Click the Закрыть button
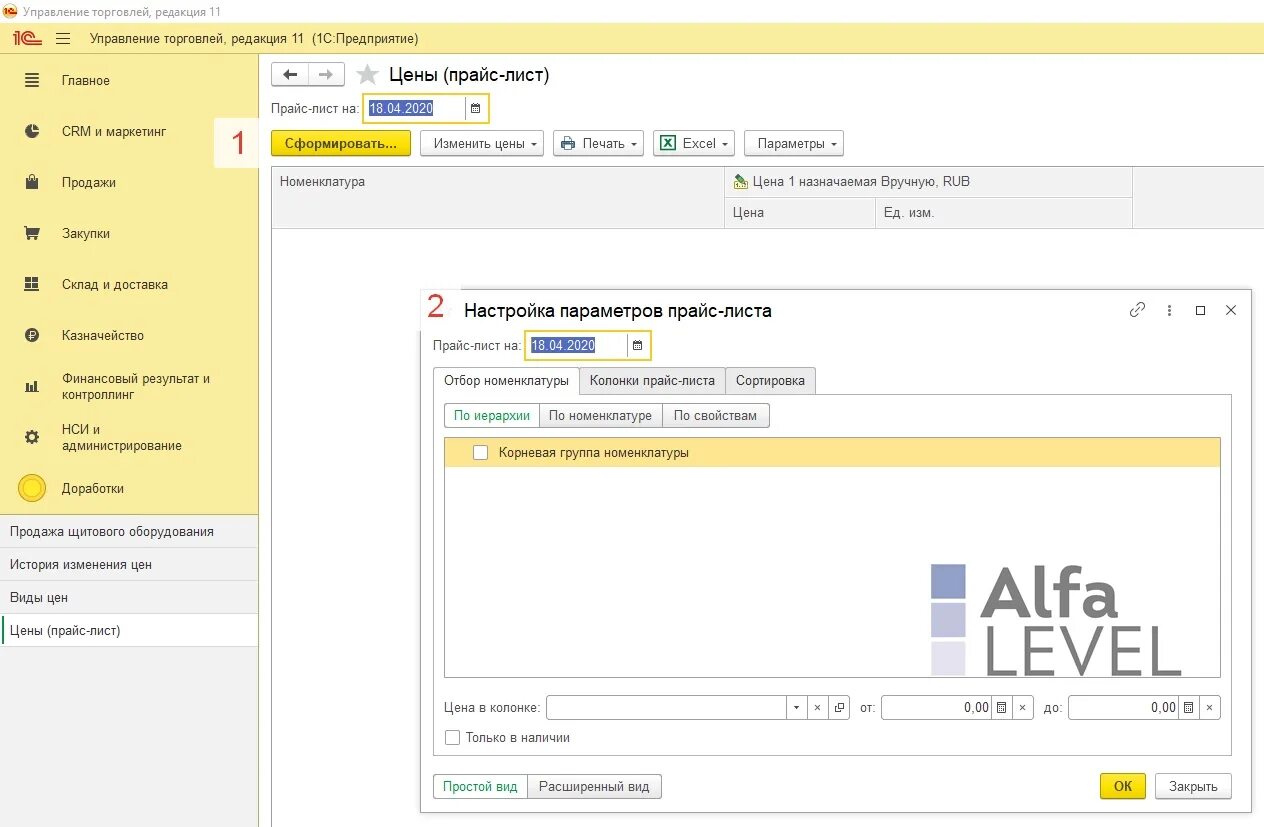The height and width of the screenshot is (827, 1264). (1193, 786)
